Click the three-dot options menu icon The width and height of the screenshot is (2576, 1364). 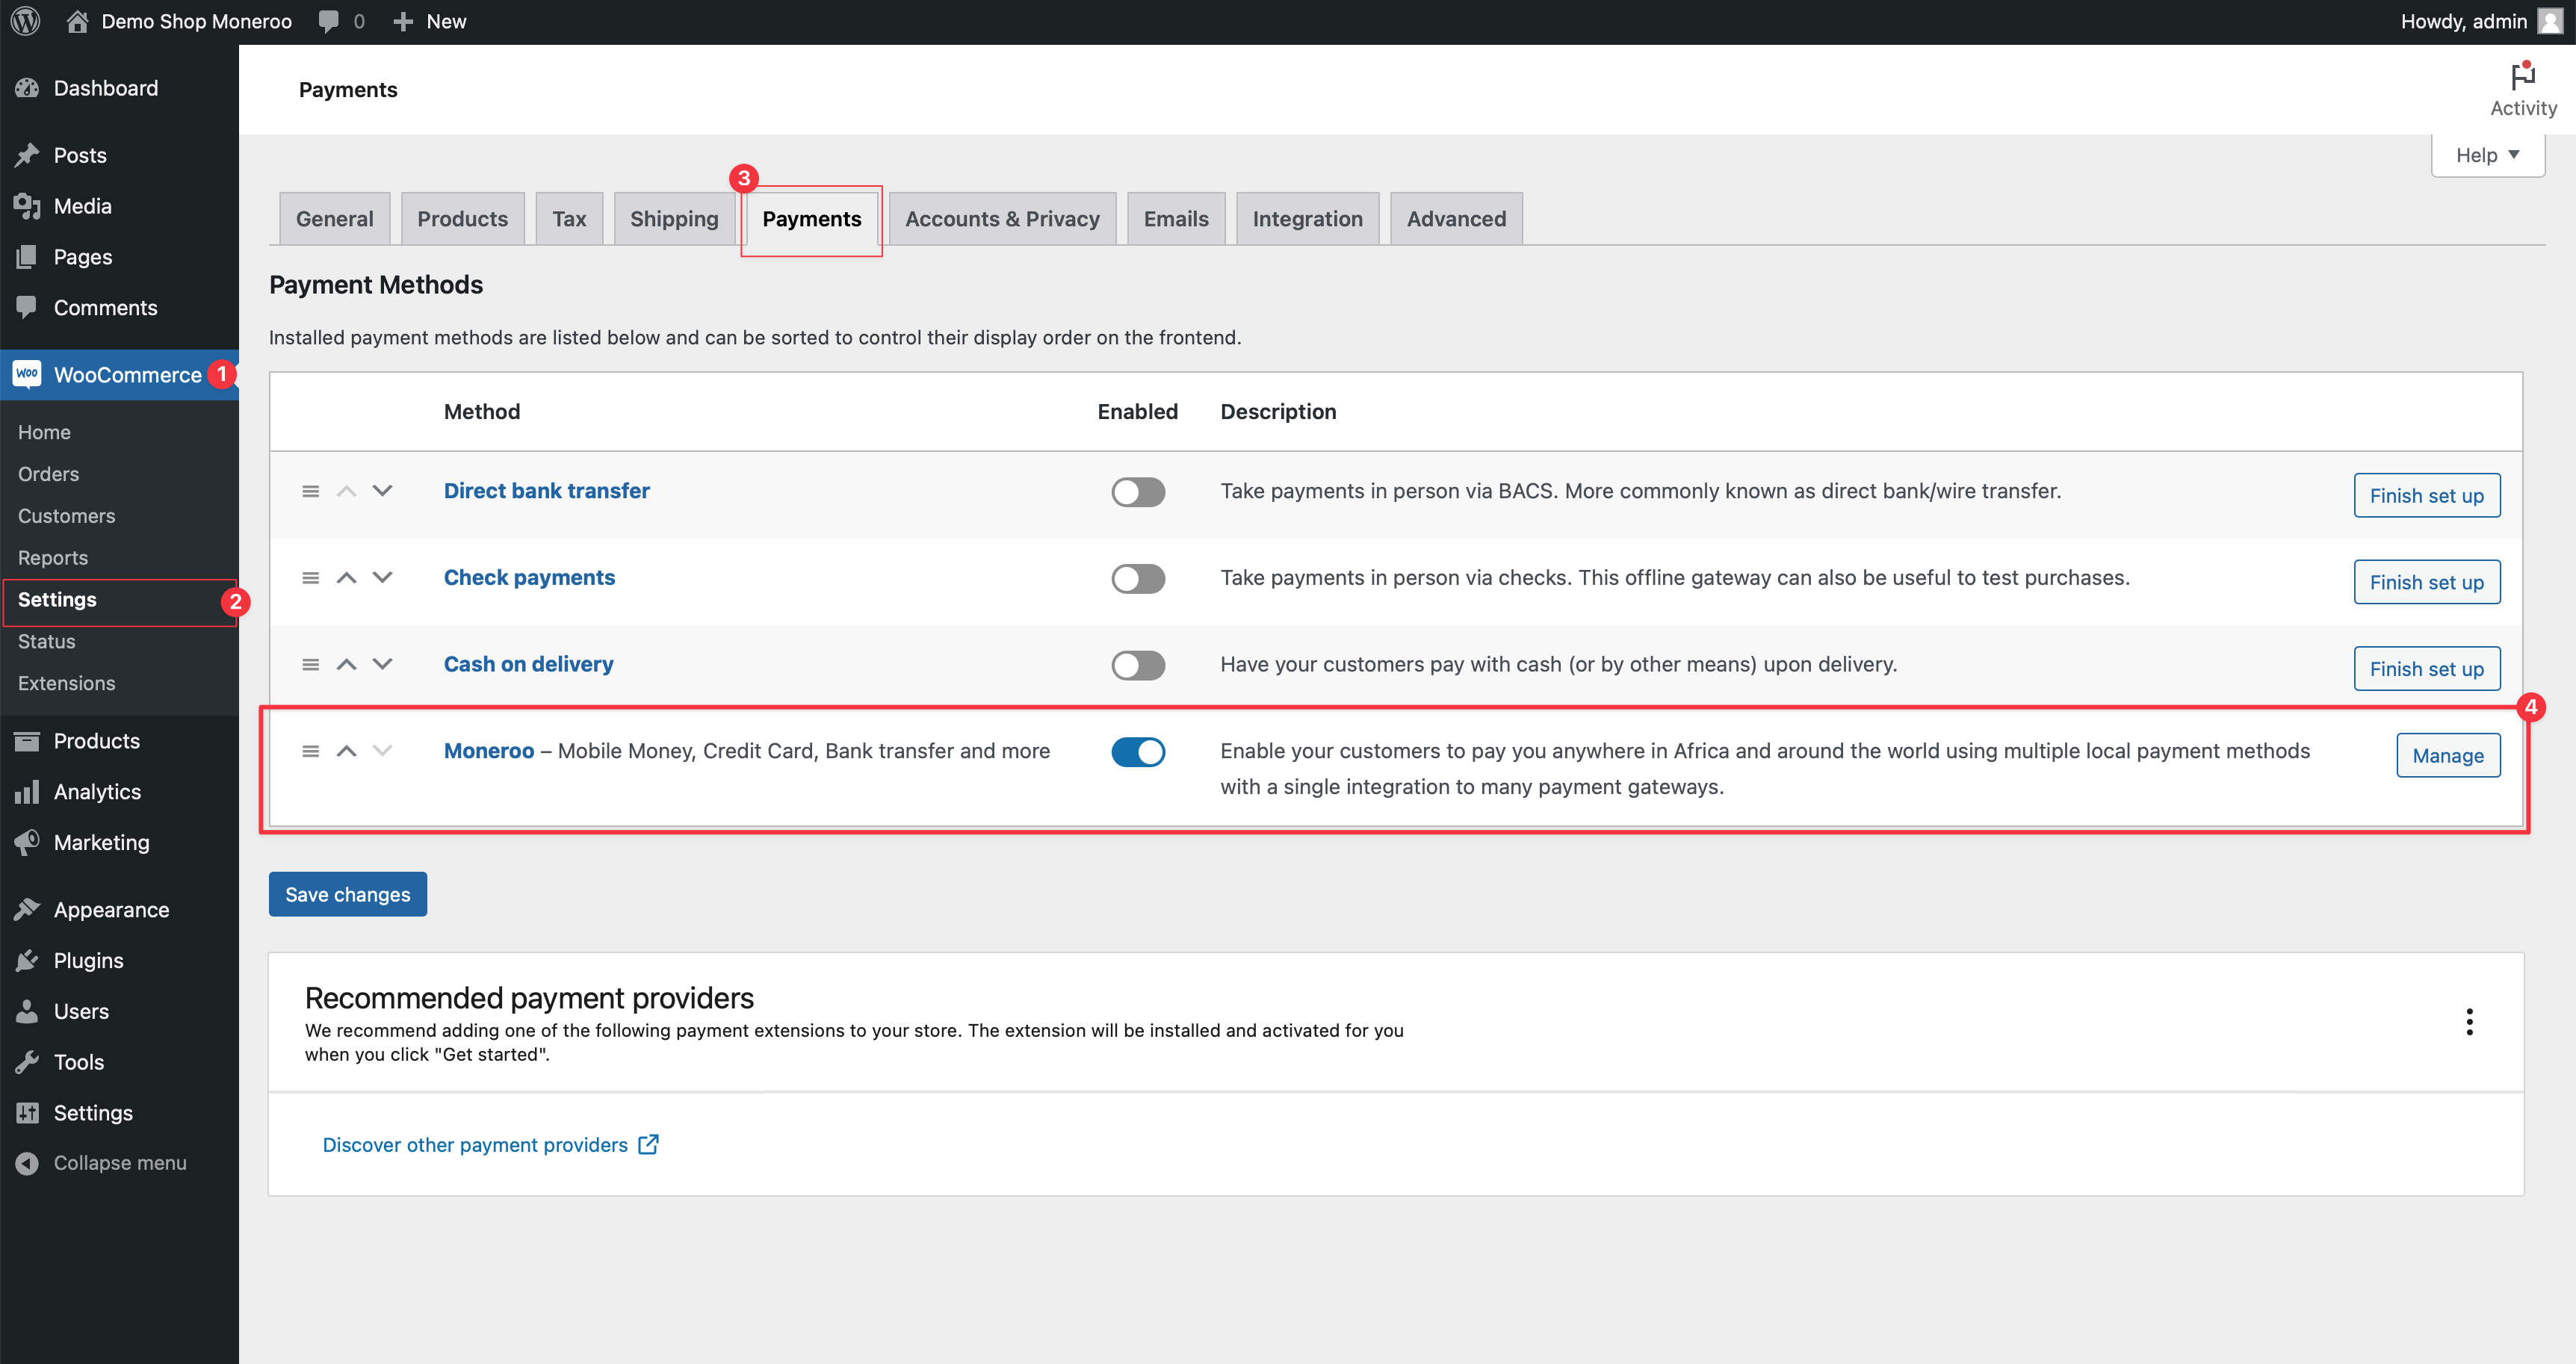[x=2469, y=1022]
